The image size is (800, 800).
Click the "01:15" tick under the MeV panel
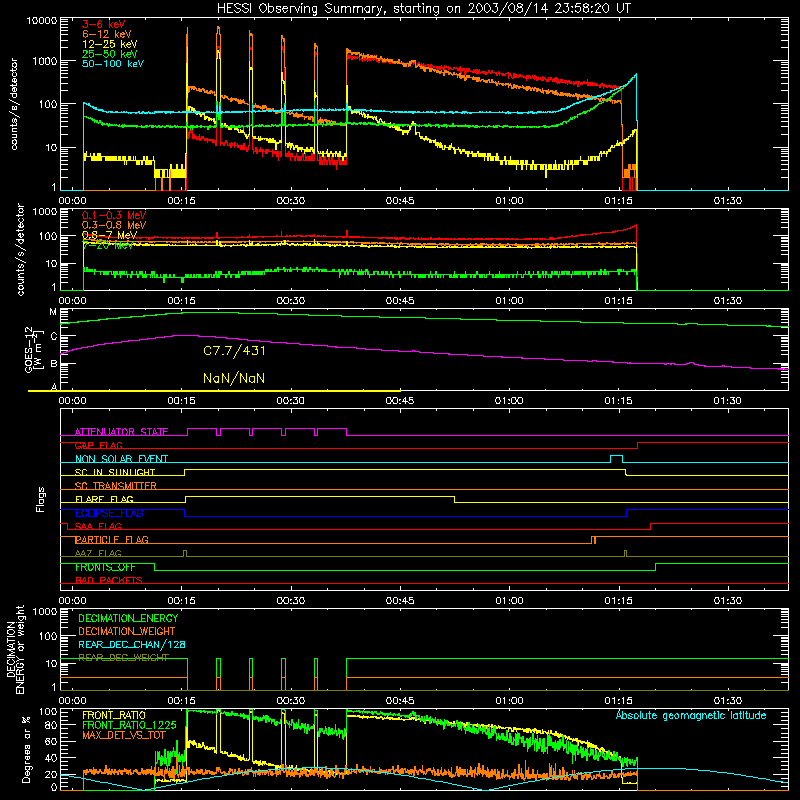(x=618, y=301)
